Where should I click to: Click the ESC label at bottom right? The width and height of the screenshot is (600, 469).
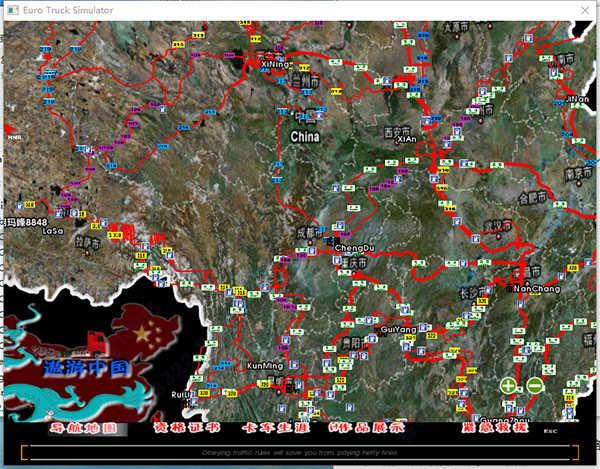click(549, 431)
